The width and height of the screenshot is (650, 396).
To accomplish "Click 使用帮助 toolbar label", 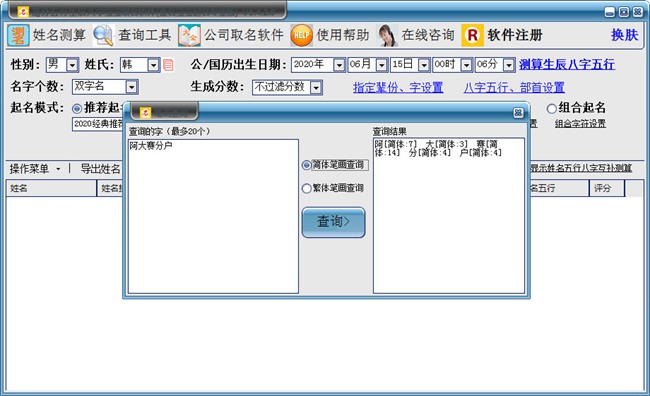I will pos(343,35).
